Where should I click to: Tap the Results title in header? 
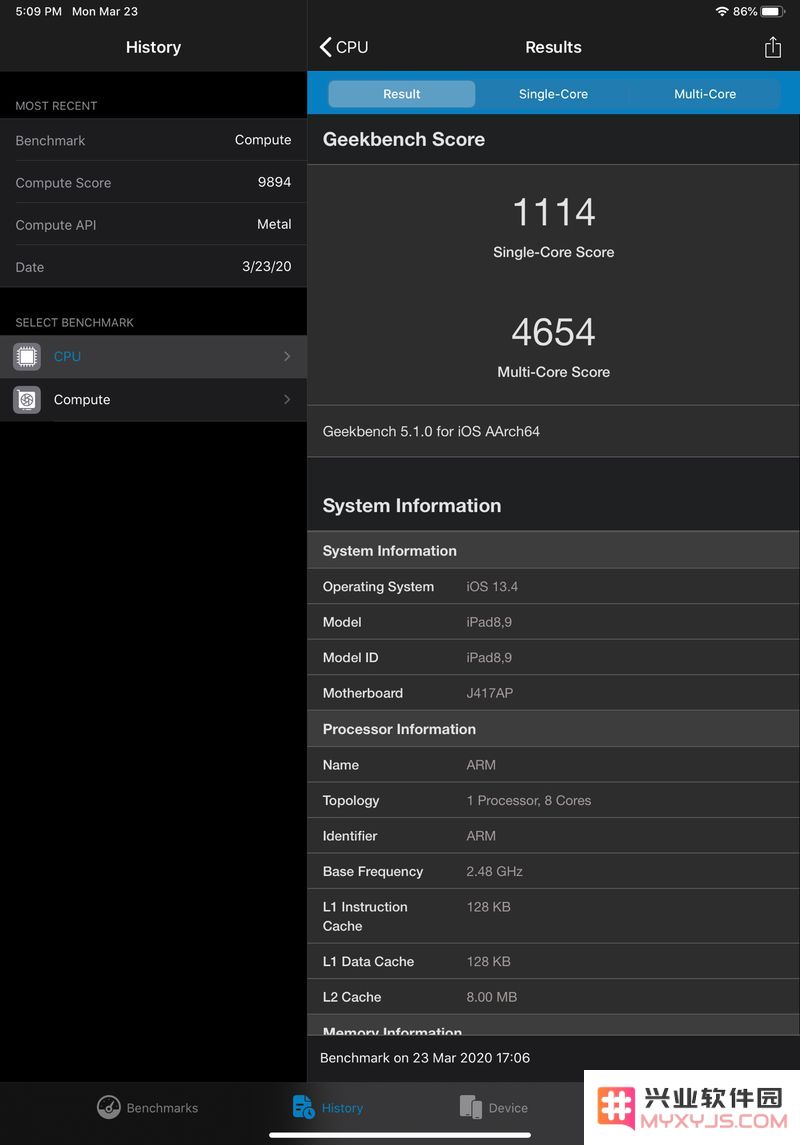click(553, 47)
